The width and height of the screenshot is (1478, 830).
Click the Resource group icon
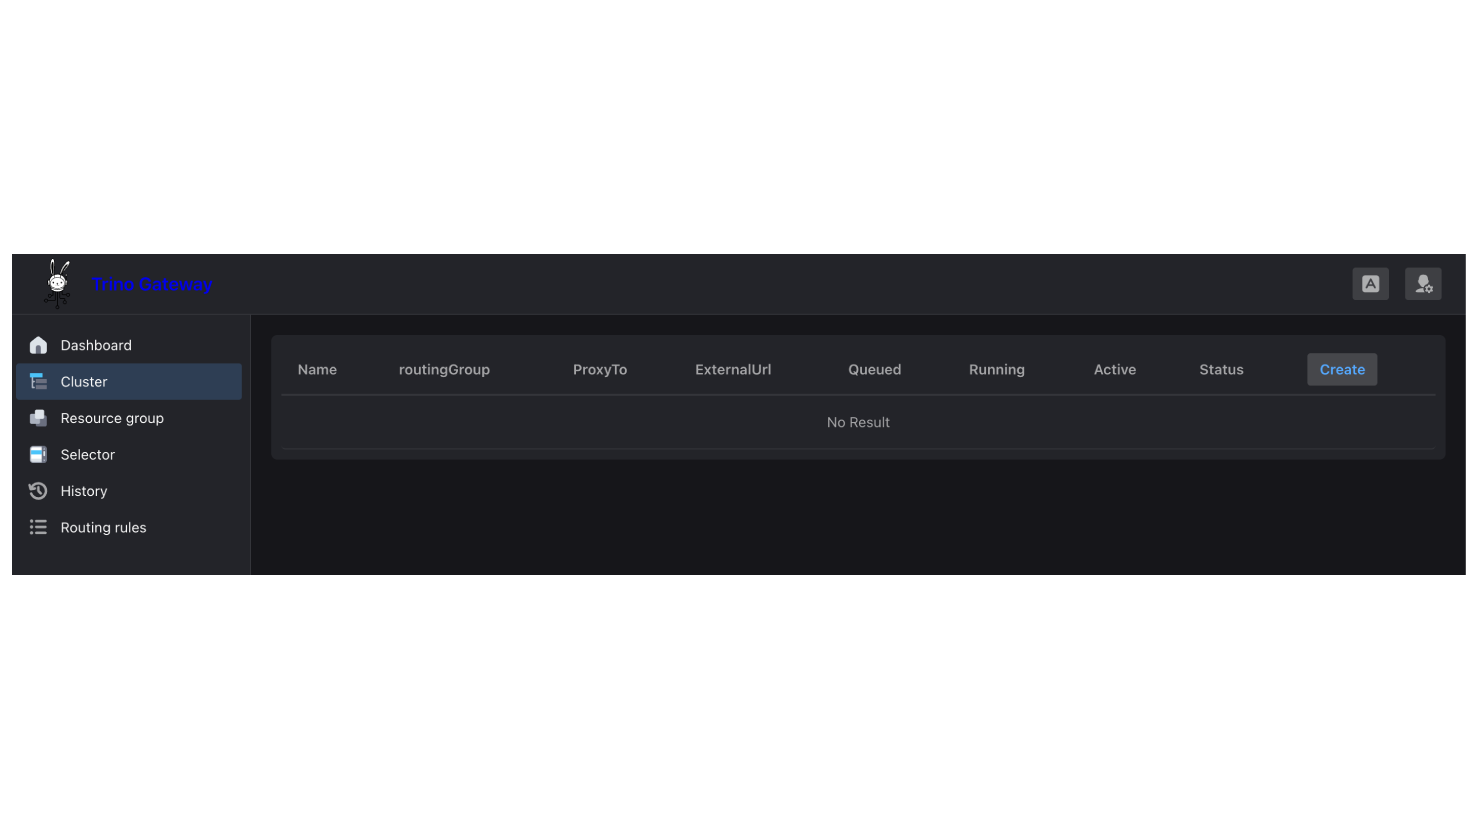[x=38, y=418]
